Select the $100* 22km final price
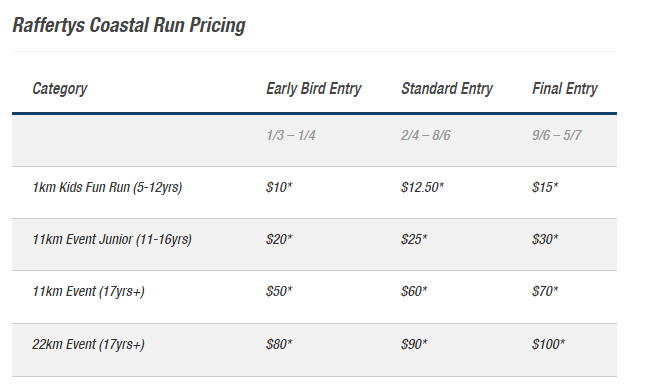The height and width of the screenshot is (385, 658). tap(548, 344)
